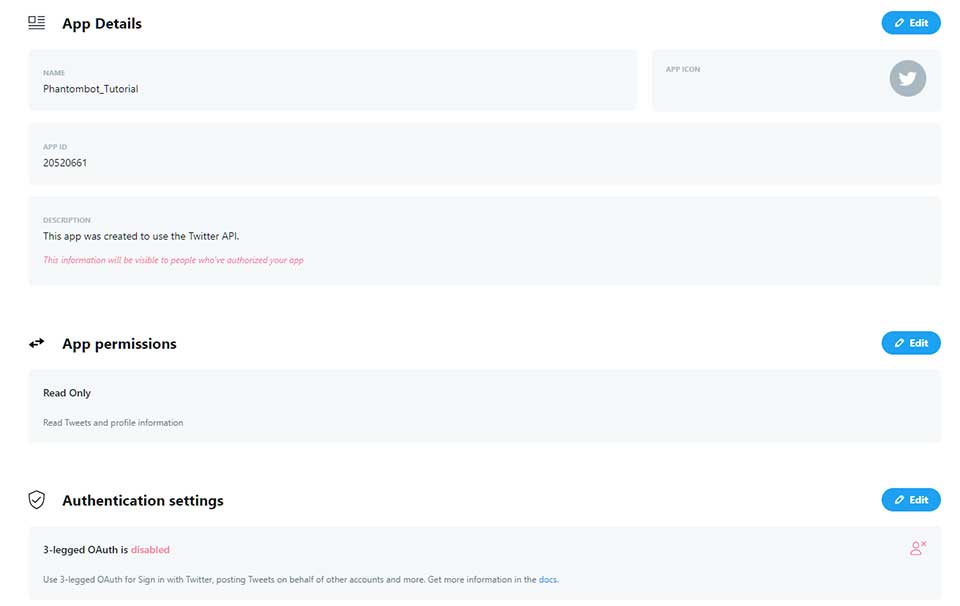Click the Twitter bird app icon
This screenshot has height=606, width=960.
pyautogui.click(x=907, y=78)
